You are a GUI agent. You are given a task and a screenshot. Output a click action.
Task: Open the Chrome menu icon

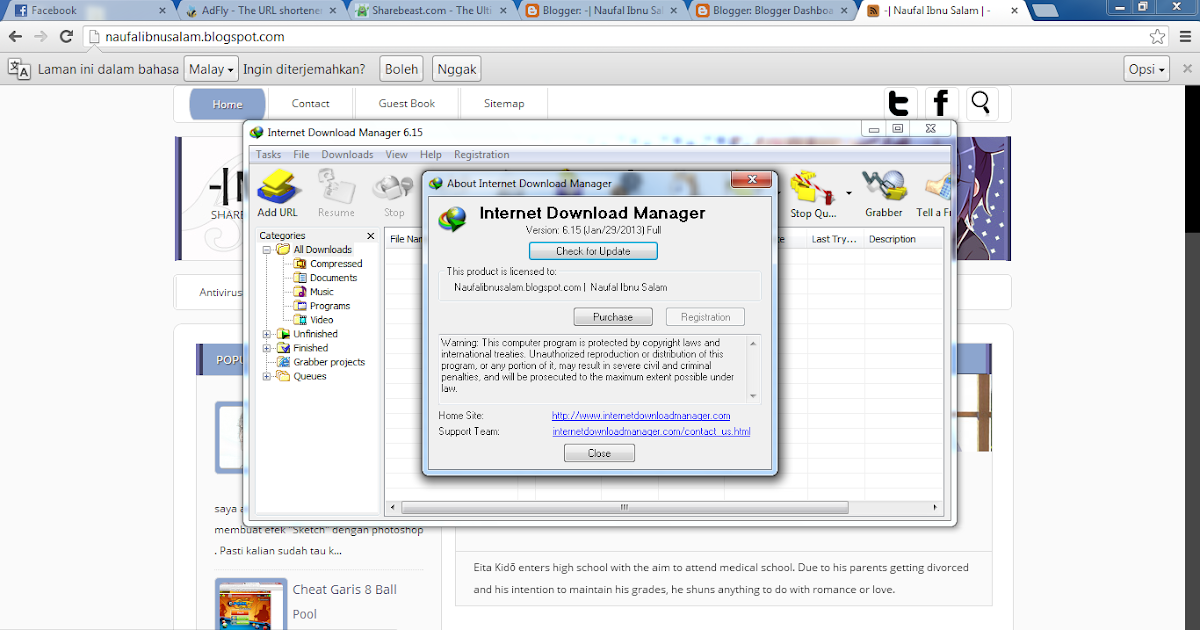click(x=1183, y=37)
